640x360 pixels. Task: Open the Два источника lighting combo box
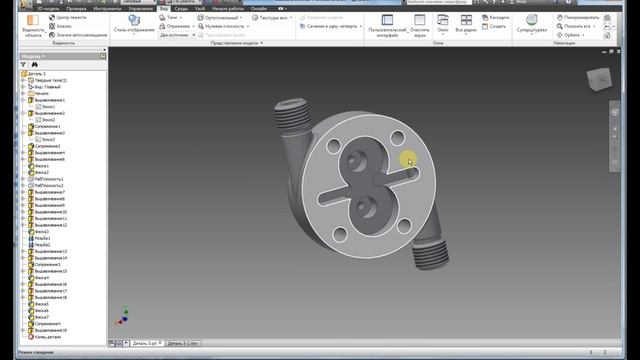tap(177, 35)
